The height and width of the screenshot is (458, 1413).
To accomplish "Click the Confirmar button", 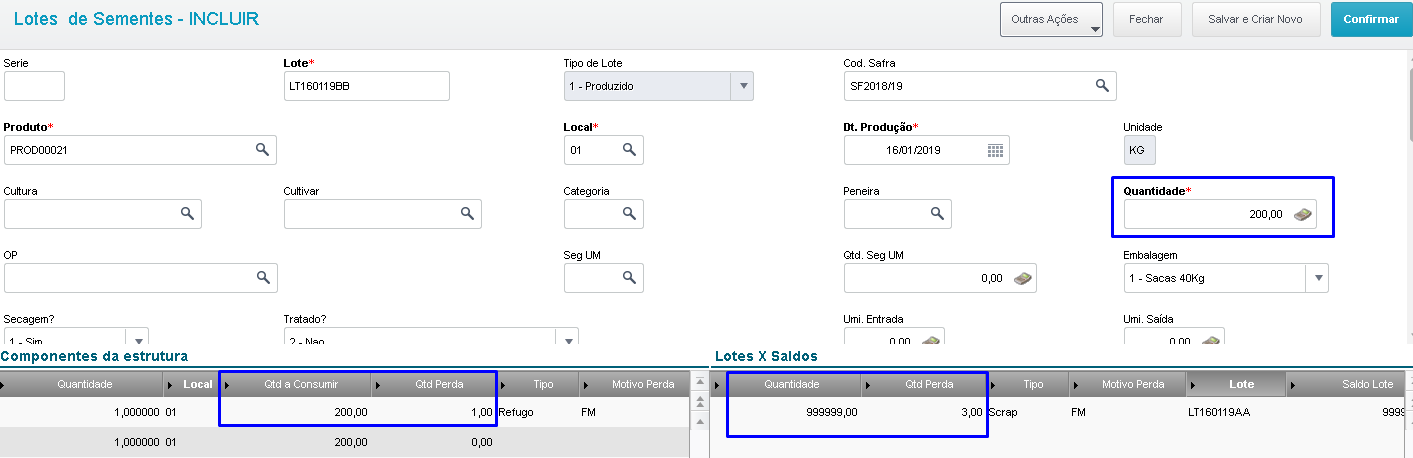I will [1370, 19].
